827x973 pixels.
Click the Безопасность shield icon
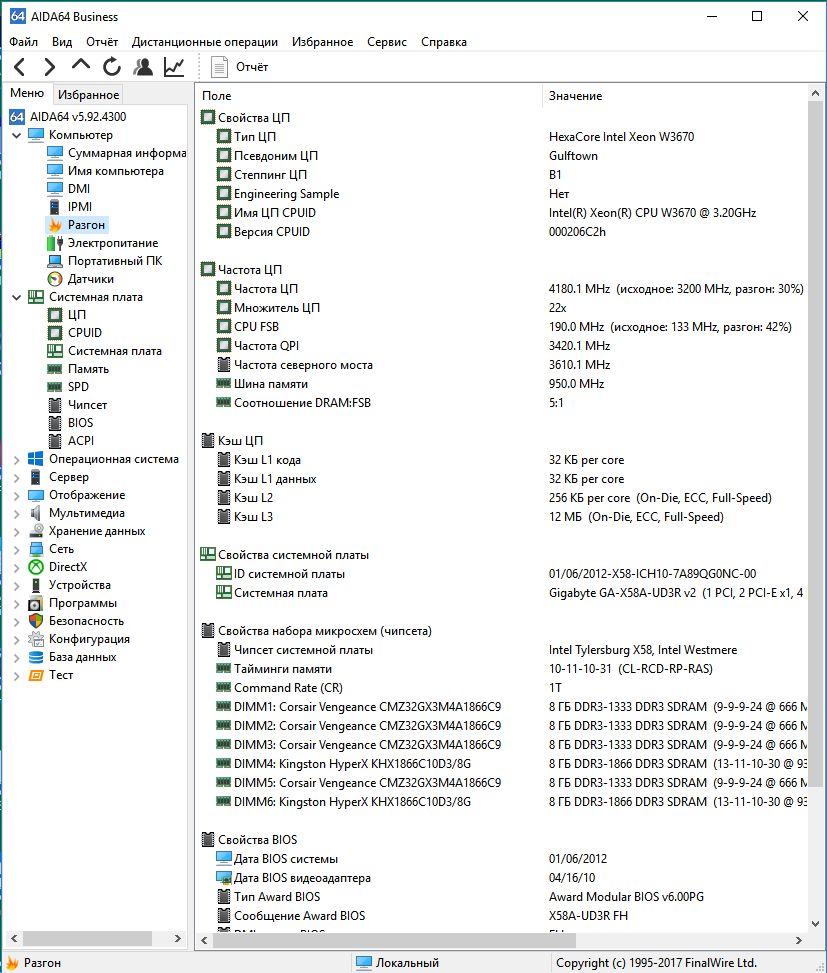[36, 621]
